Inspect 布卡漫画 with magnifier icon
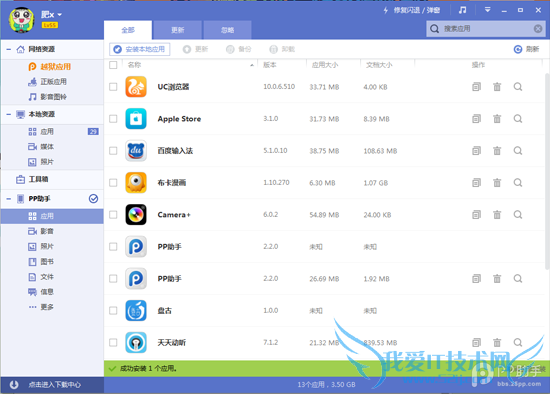This screenshot has width=550, height=394. tap(518, 182)
